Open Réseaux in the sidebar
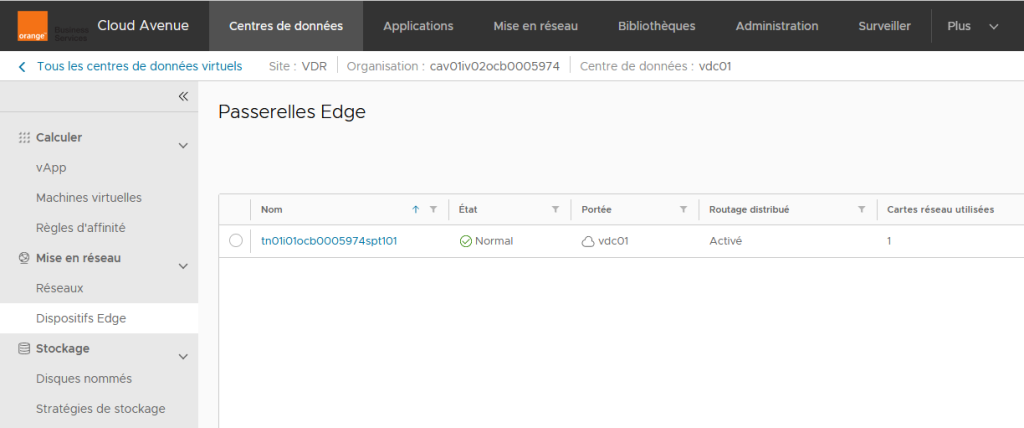Viewport: 1024px width, 428px height. (60, 288)
